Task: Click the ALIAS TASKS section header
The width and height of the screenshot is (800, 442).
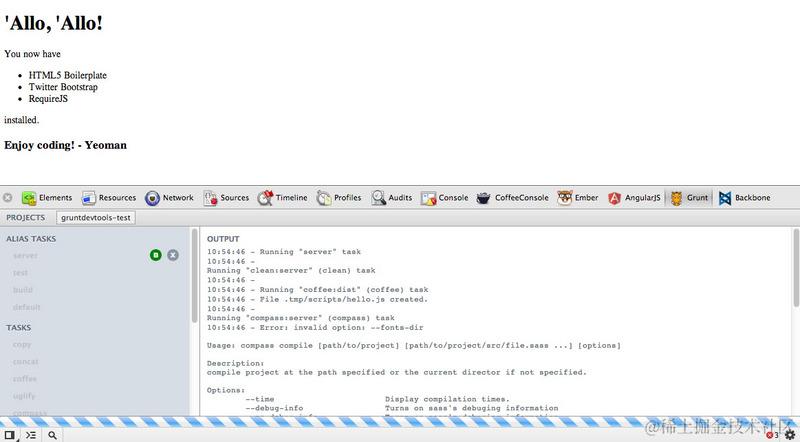Action: click(31, 239)
